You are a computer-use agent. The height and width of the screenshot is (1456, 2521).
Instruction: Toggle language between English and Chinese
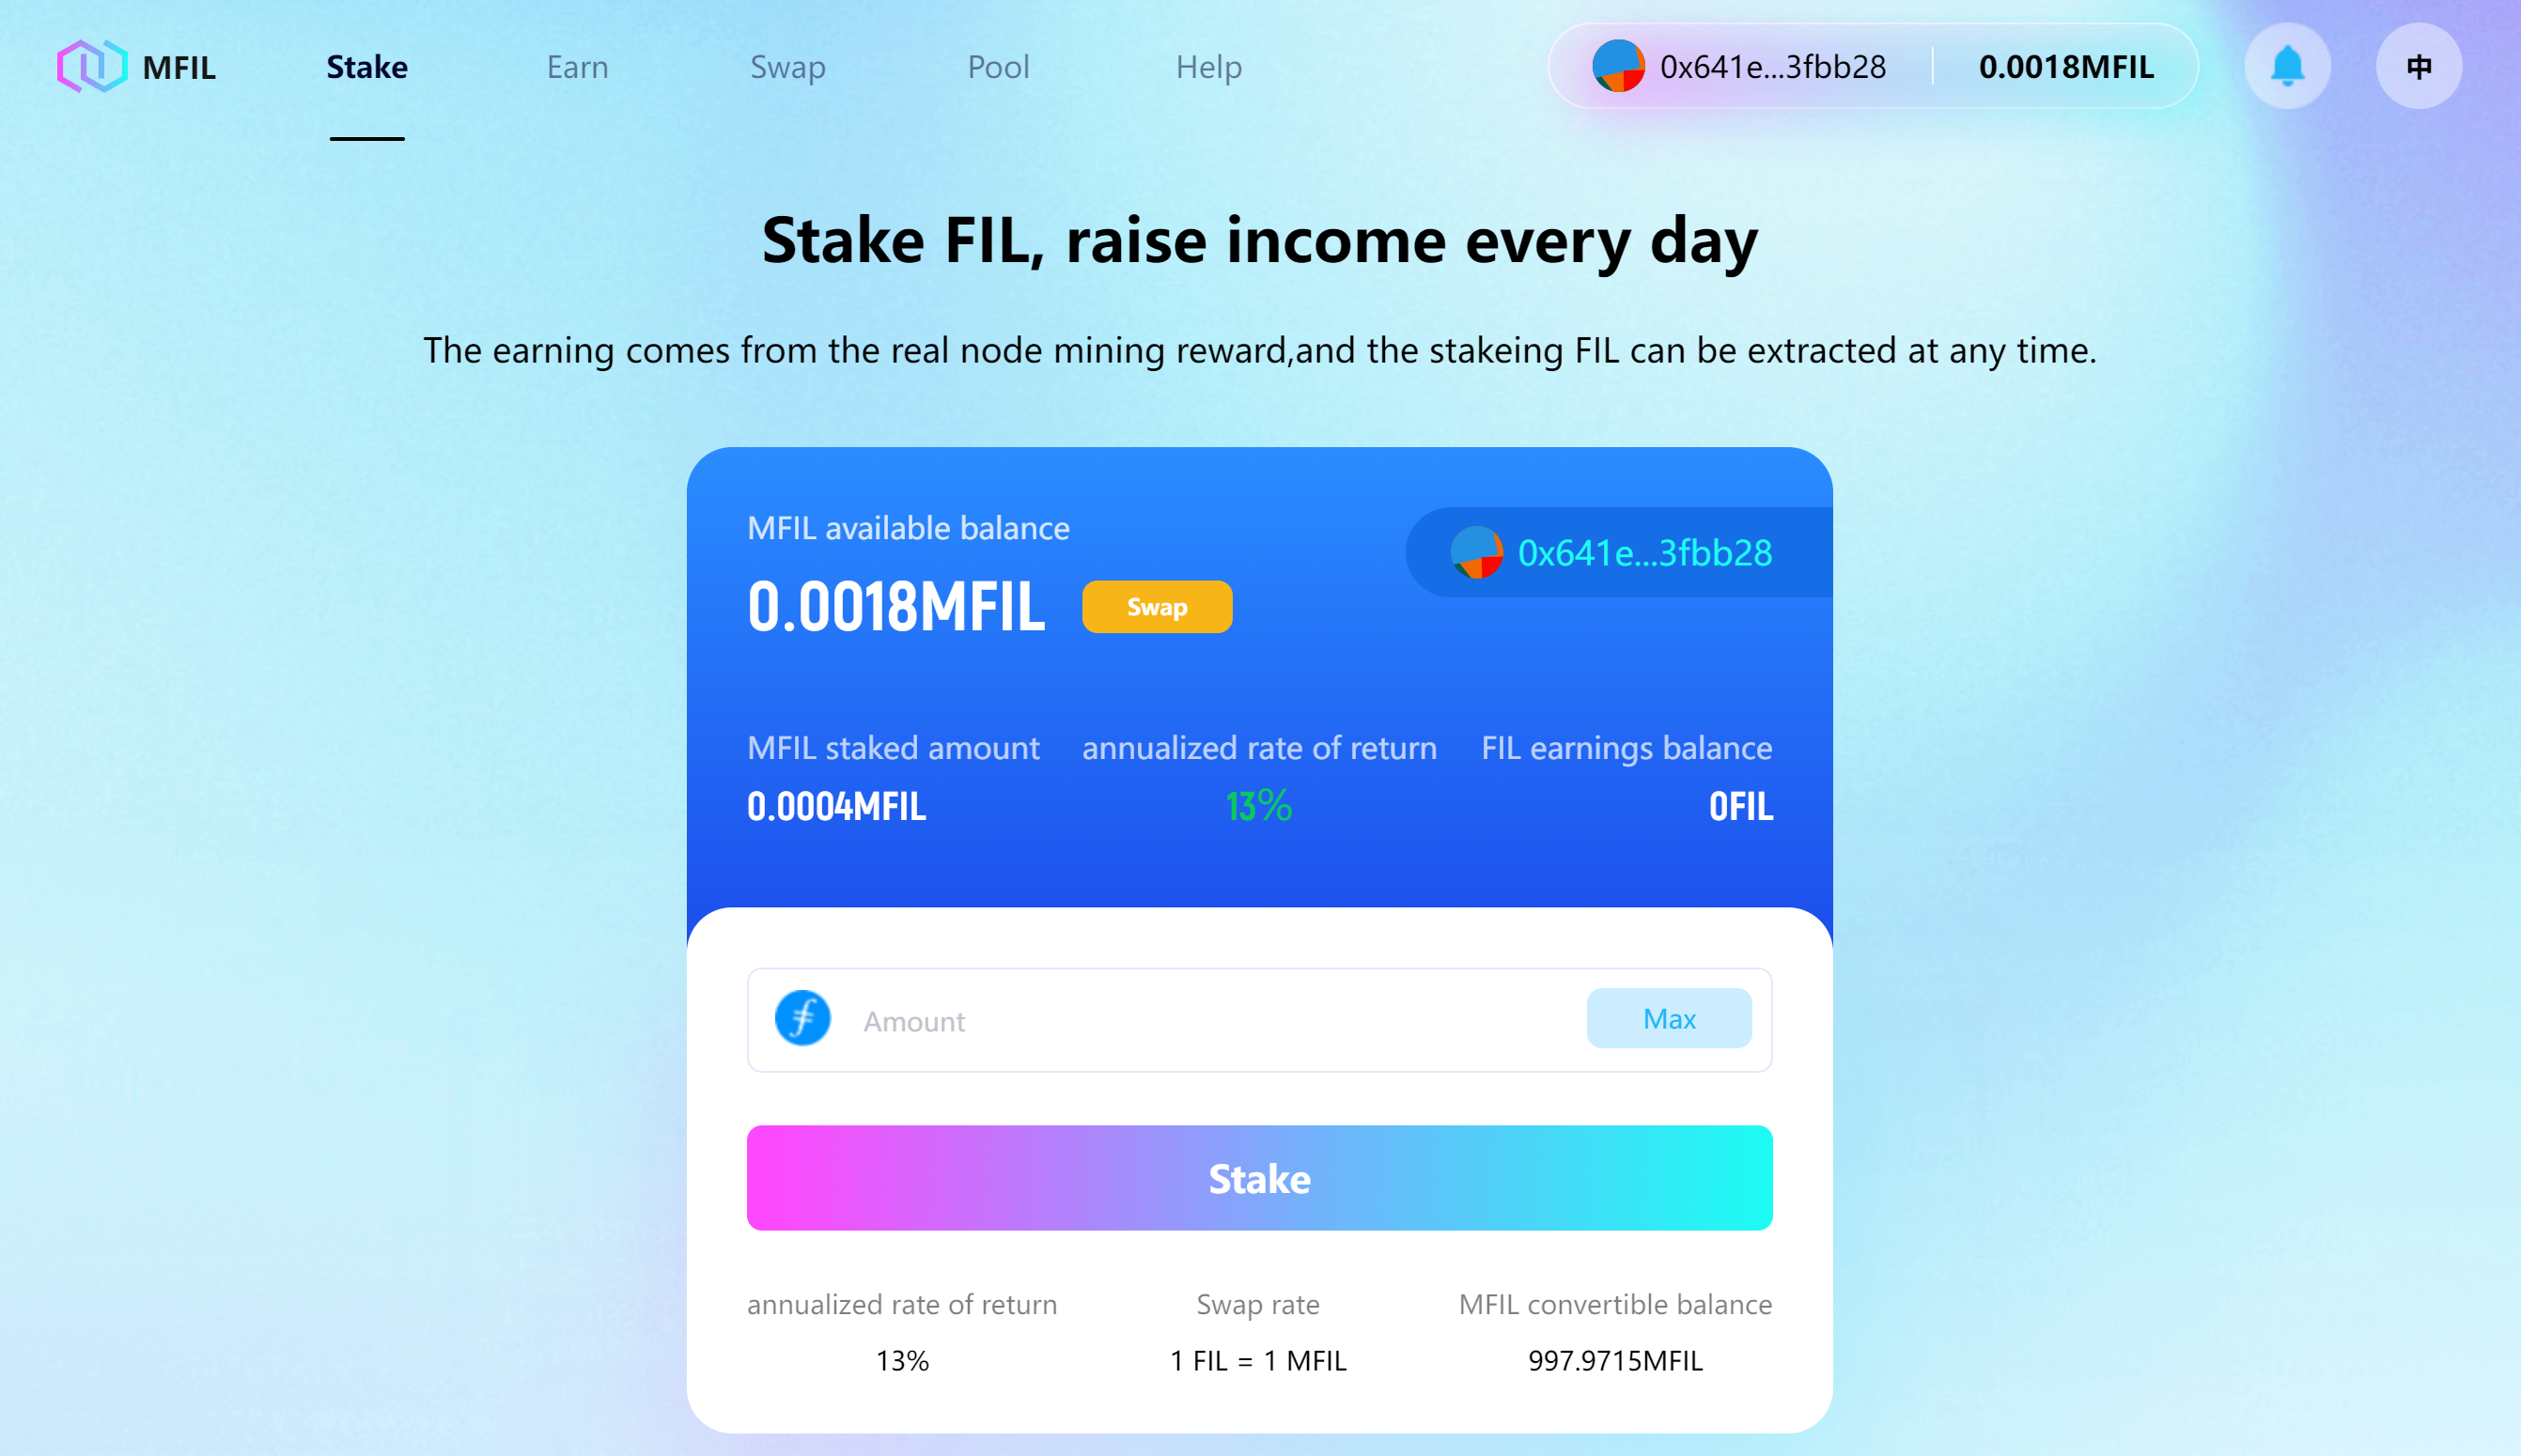(2420, 68)
